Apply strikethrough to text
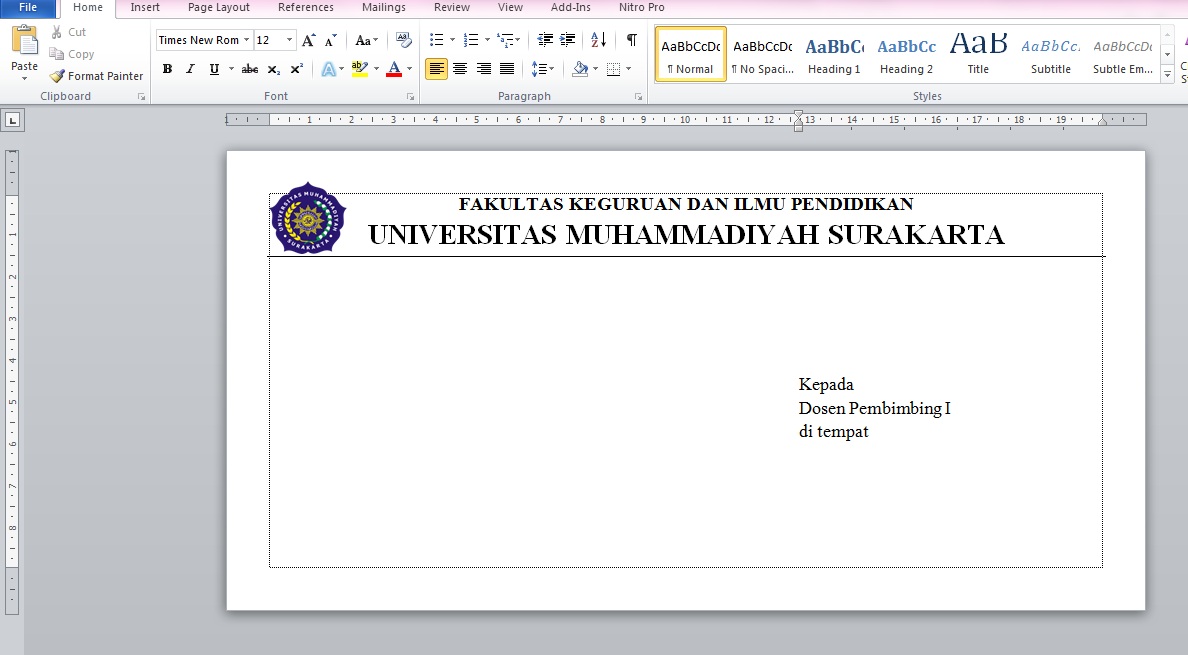The height and width of the screenshot is (655, 1188). click(x=249, y=69)
